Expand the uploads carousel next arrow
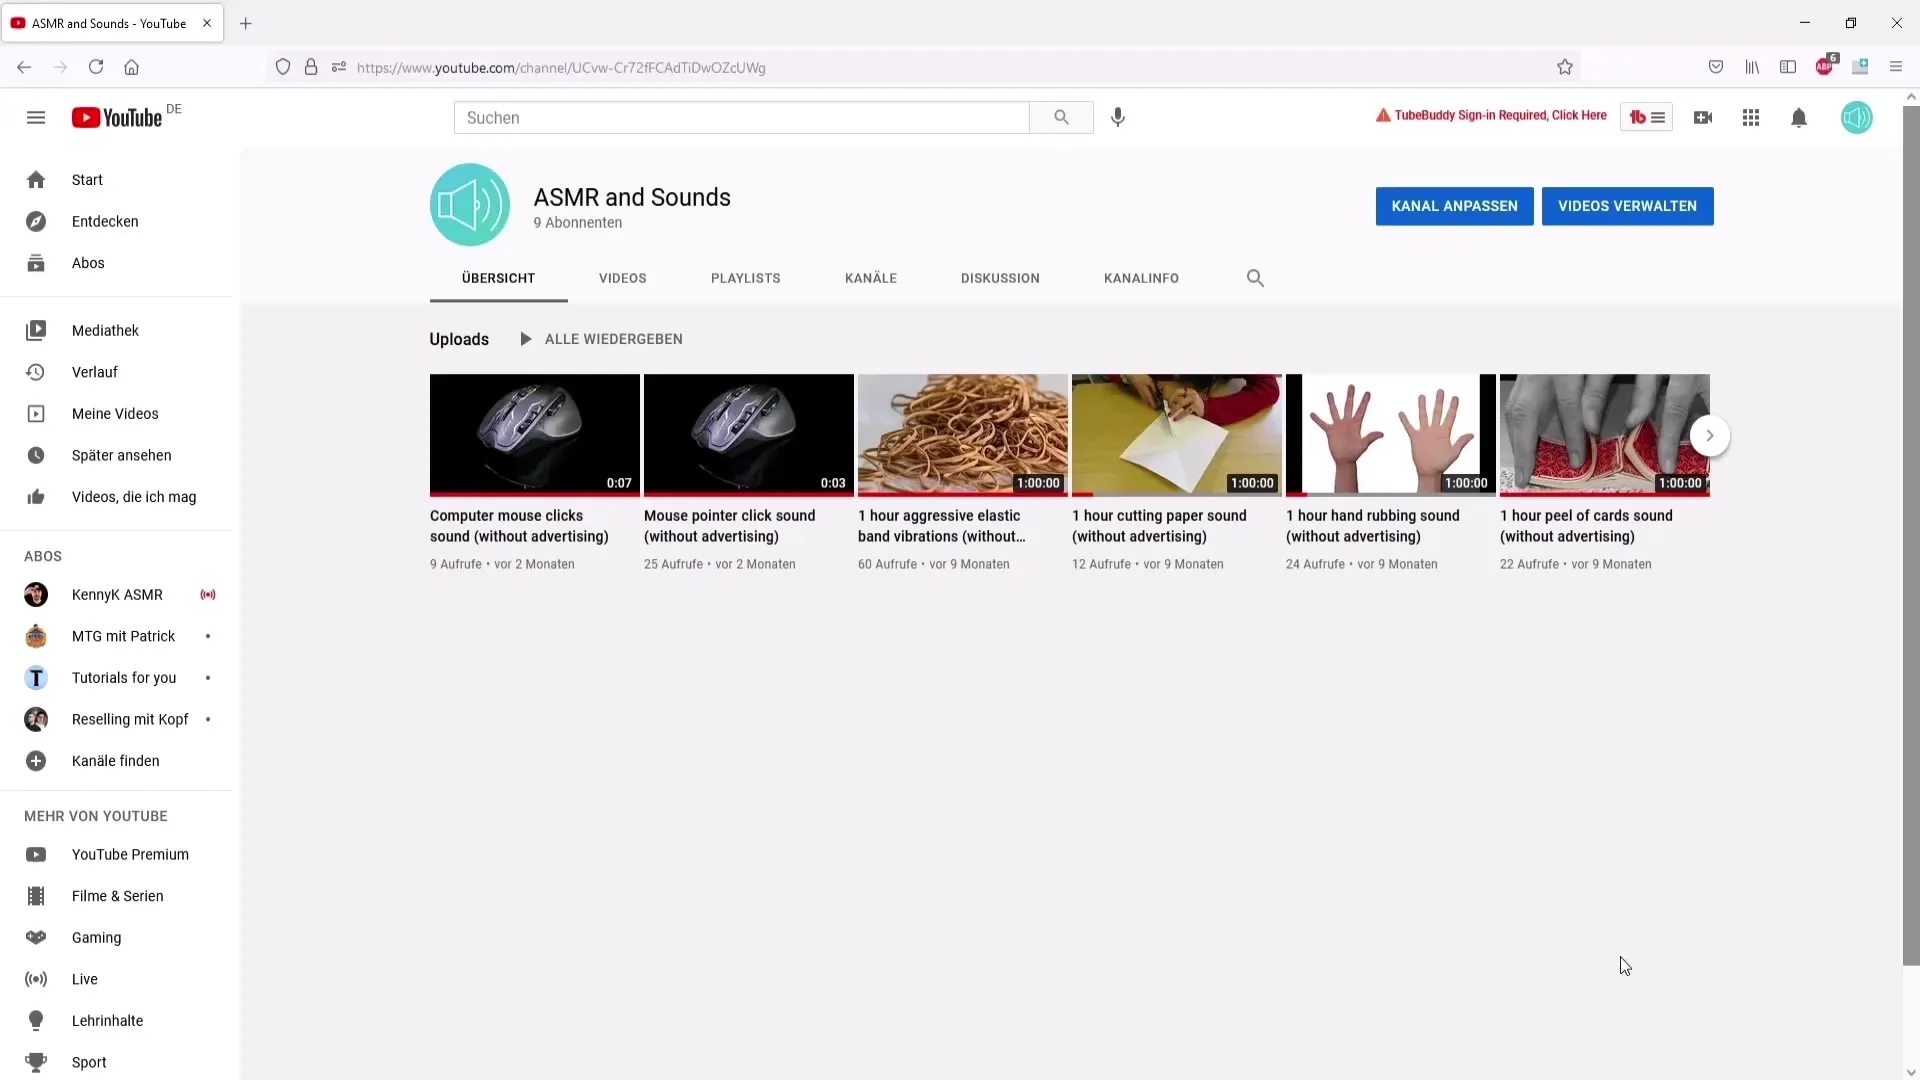This screenshot has width=1920, height=1080. point(1709,435)
